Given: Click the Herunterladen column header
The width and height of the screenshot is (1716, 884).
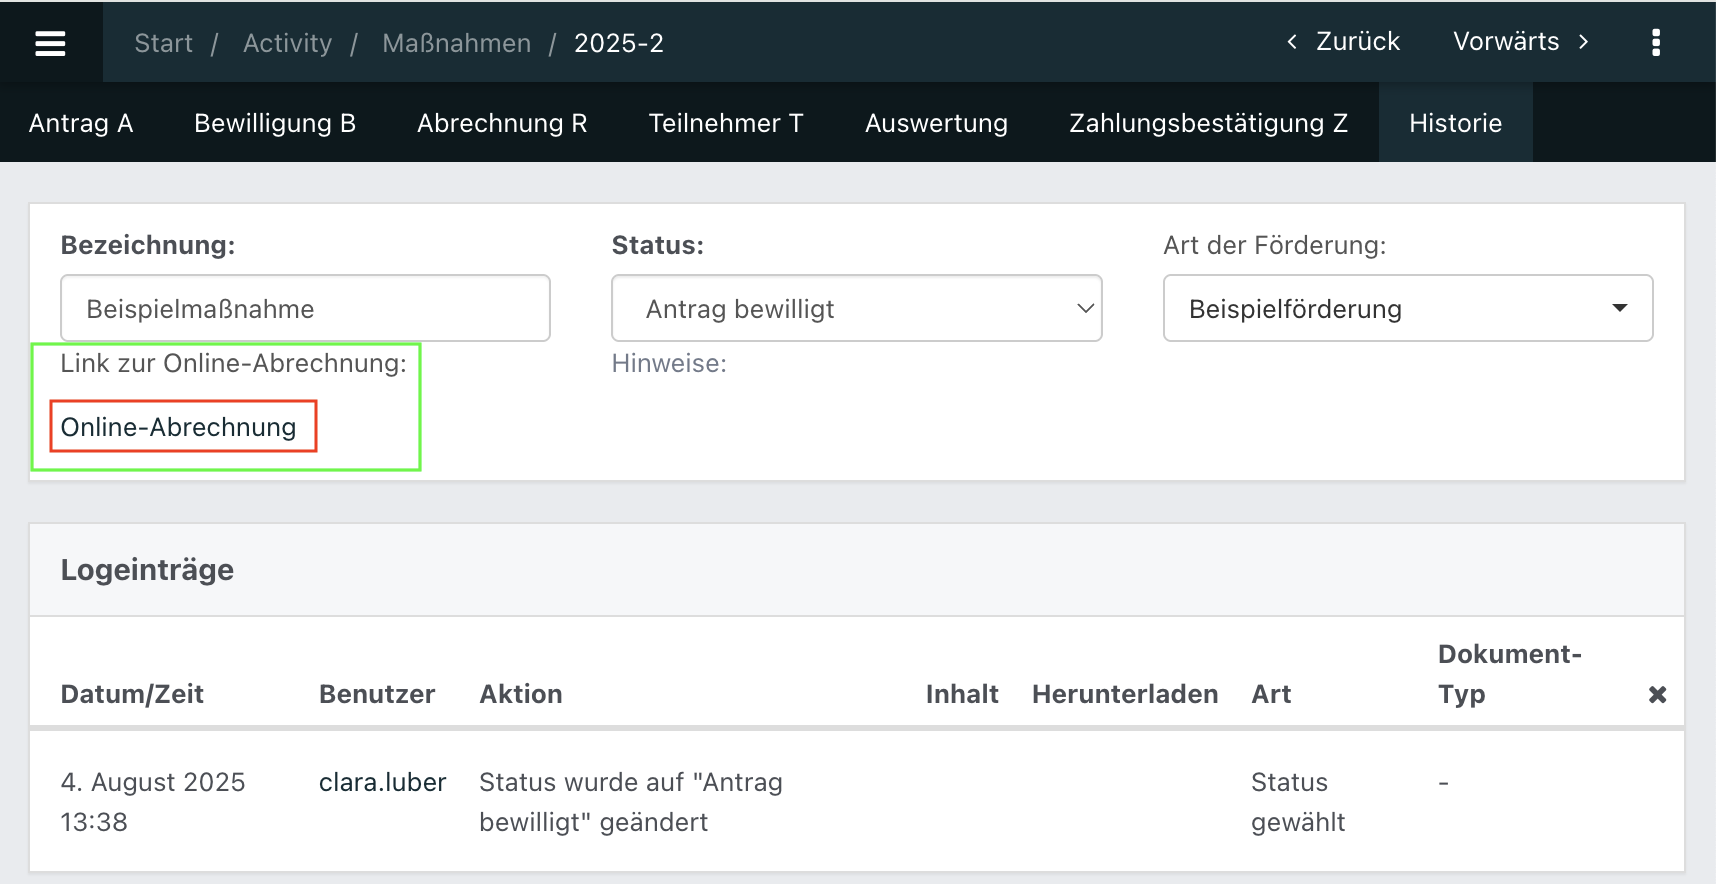Looking at the screenshot, I should (x=1125, y=694).
